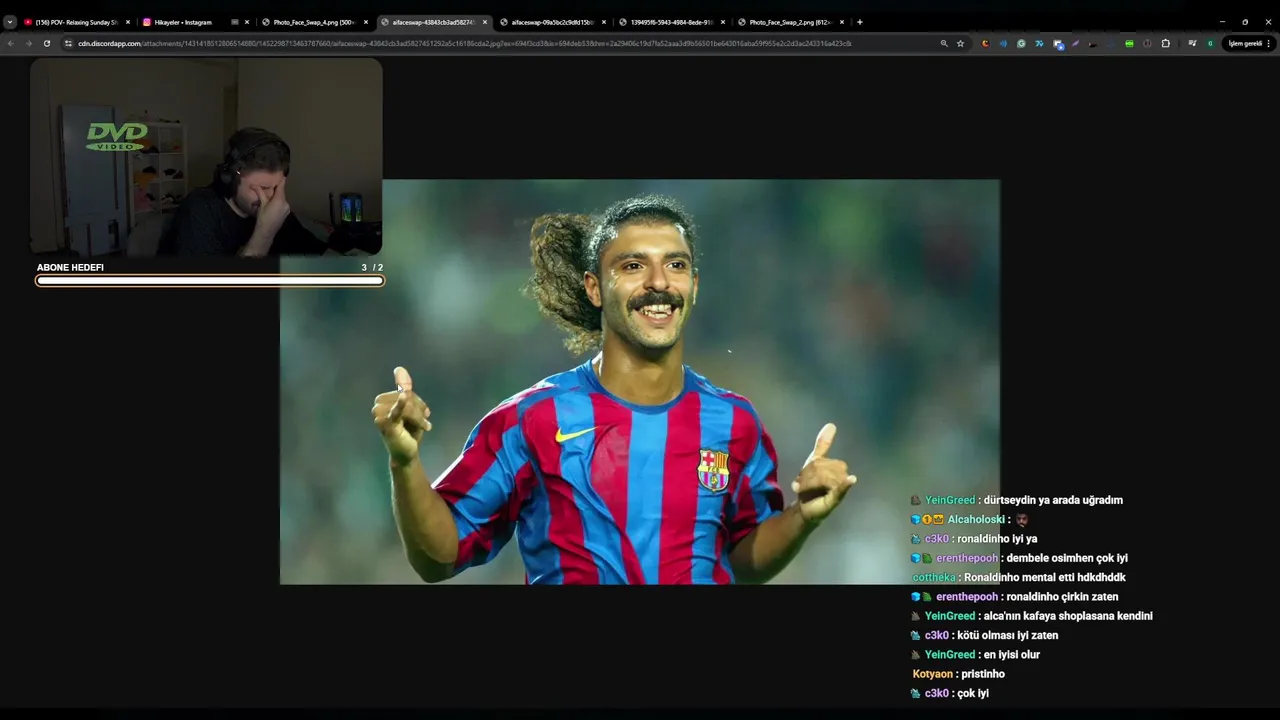Close the aifaceswap-43843 tab
The image size is (1280, 720).
tap(485, 22)
